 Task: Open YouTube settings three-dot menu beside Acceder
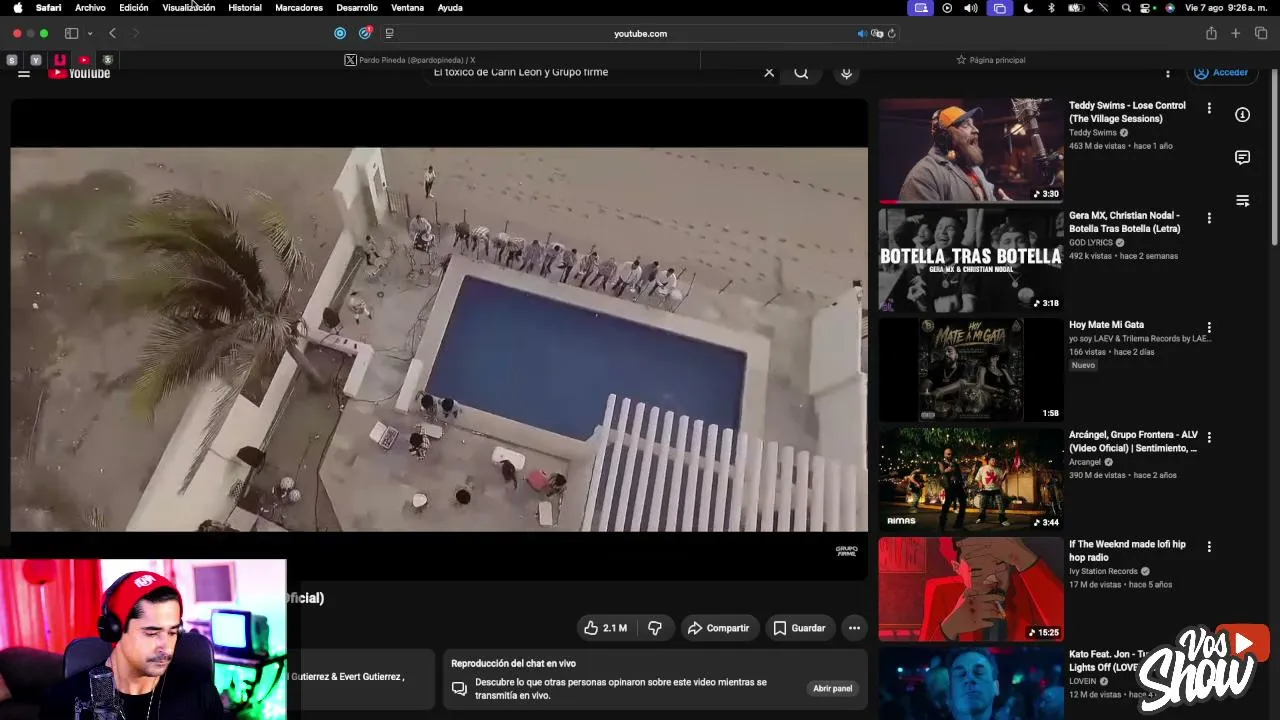coord(1167,72)
